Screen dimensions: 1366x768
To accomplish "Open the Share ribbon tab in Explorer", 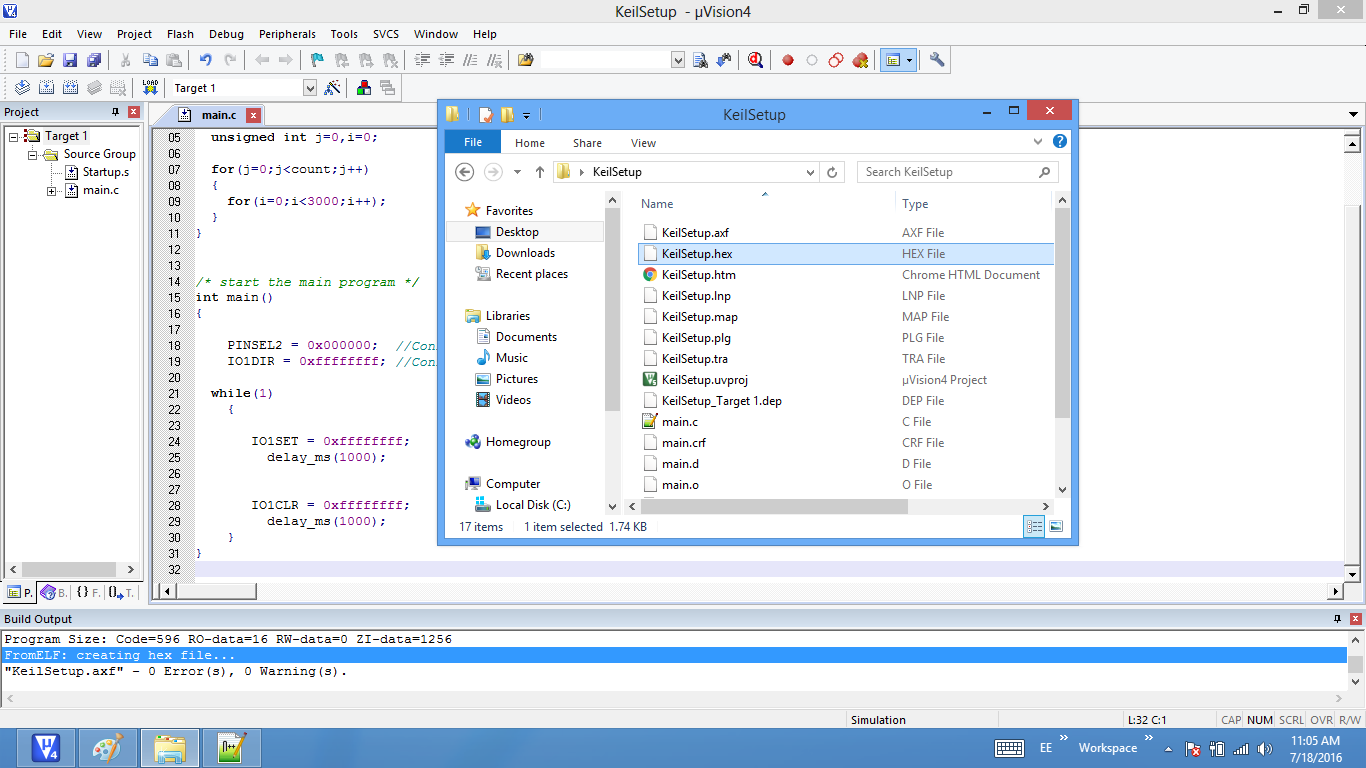I will 587,143.
